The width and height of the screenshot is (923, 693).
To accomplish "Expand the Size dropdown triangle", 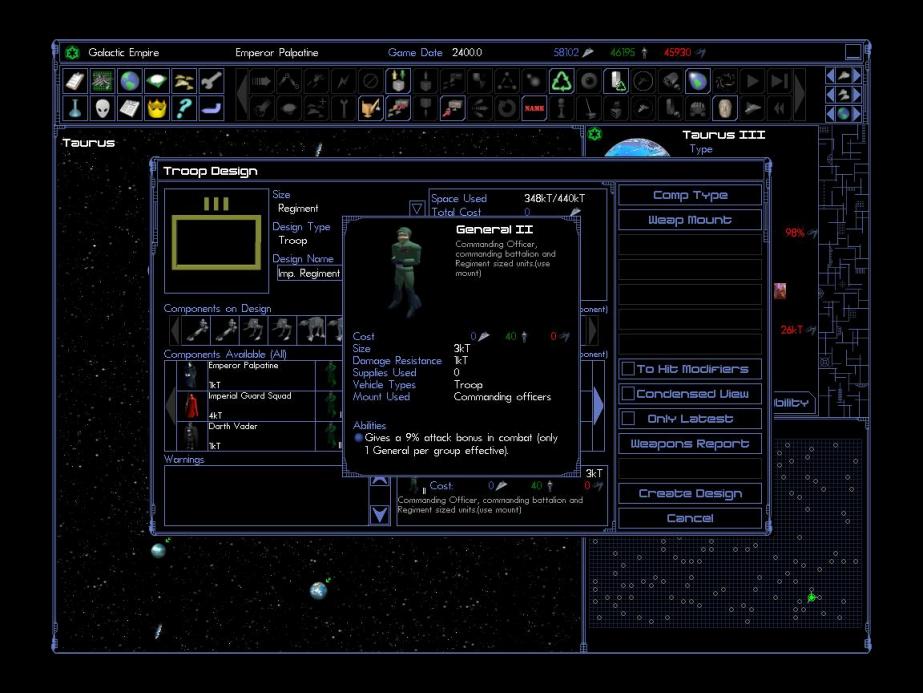I will [417, 209].
